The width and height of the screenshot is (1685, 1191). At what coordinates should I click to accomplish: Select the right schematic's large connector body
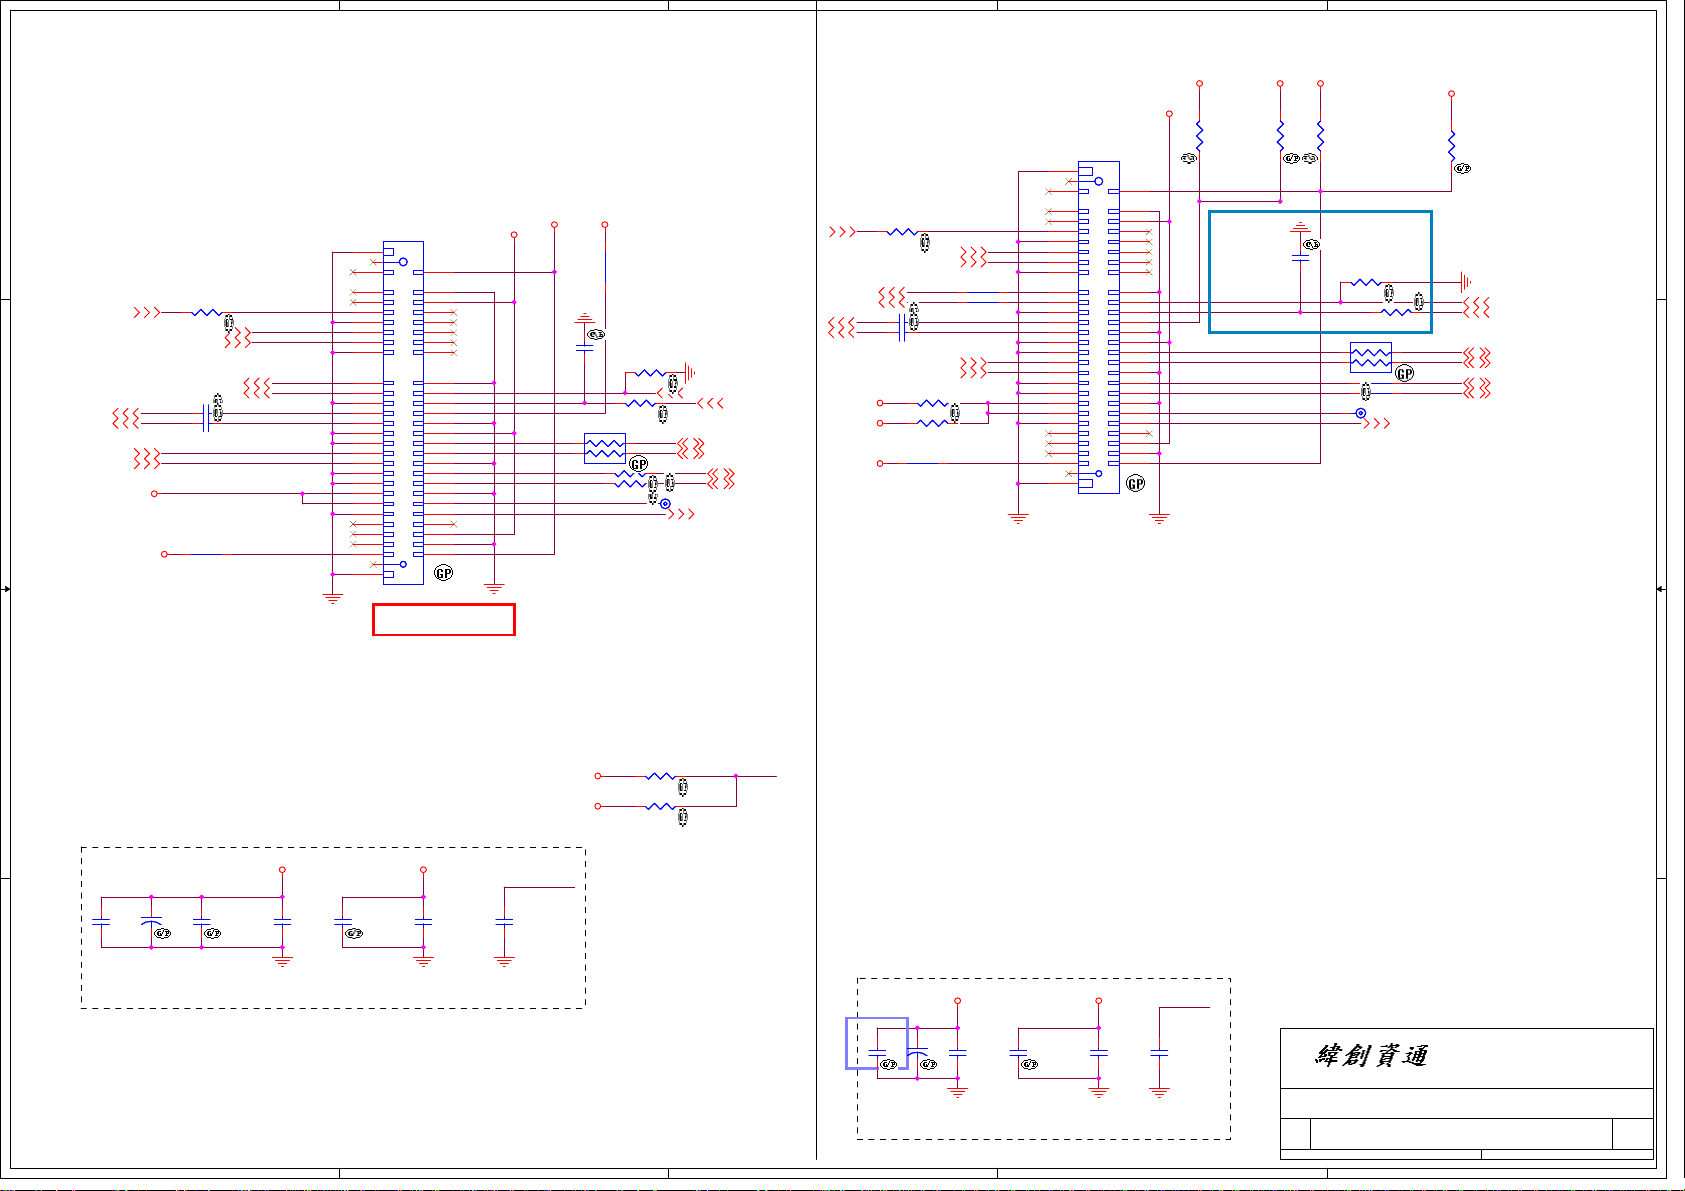tap(1098, 327)
